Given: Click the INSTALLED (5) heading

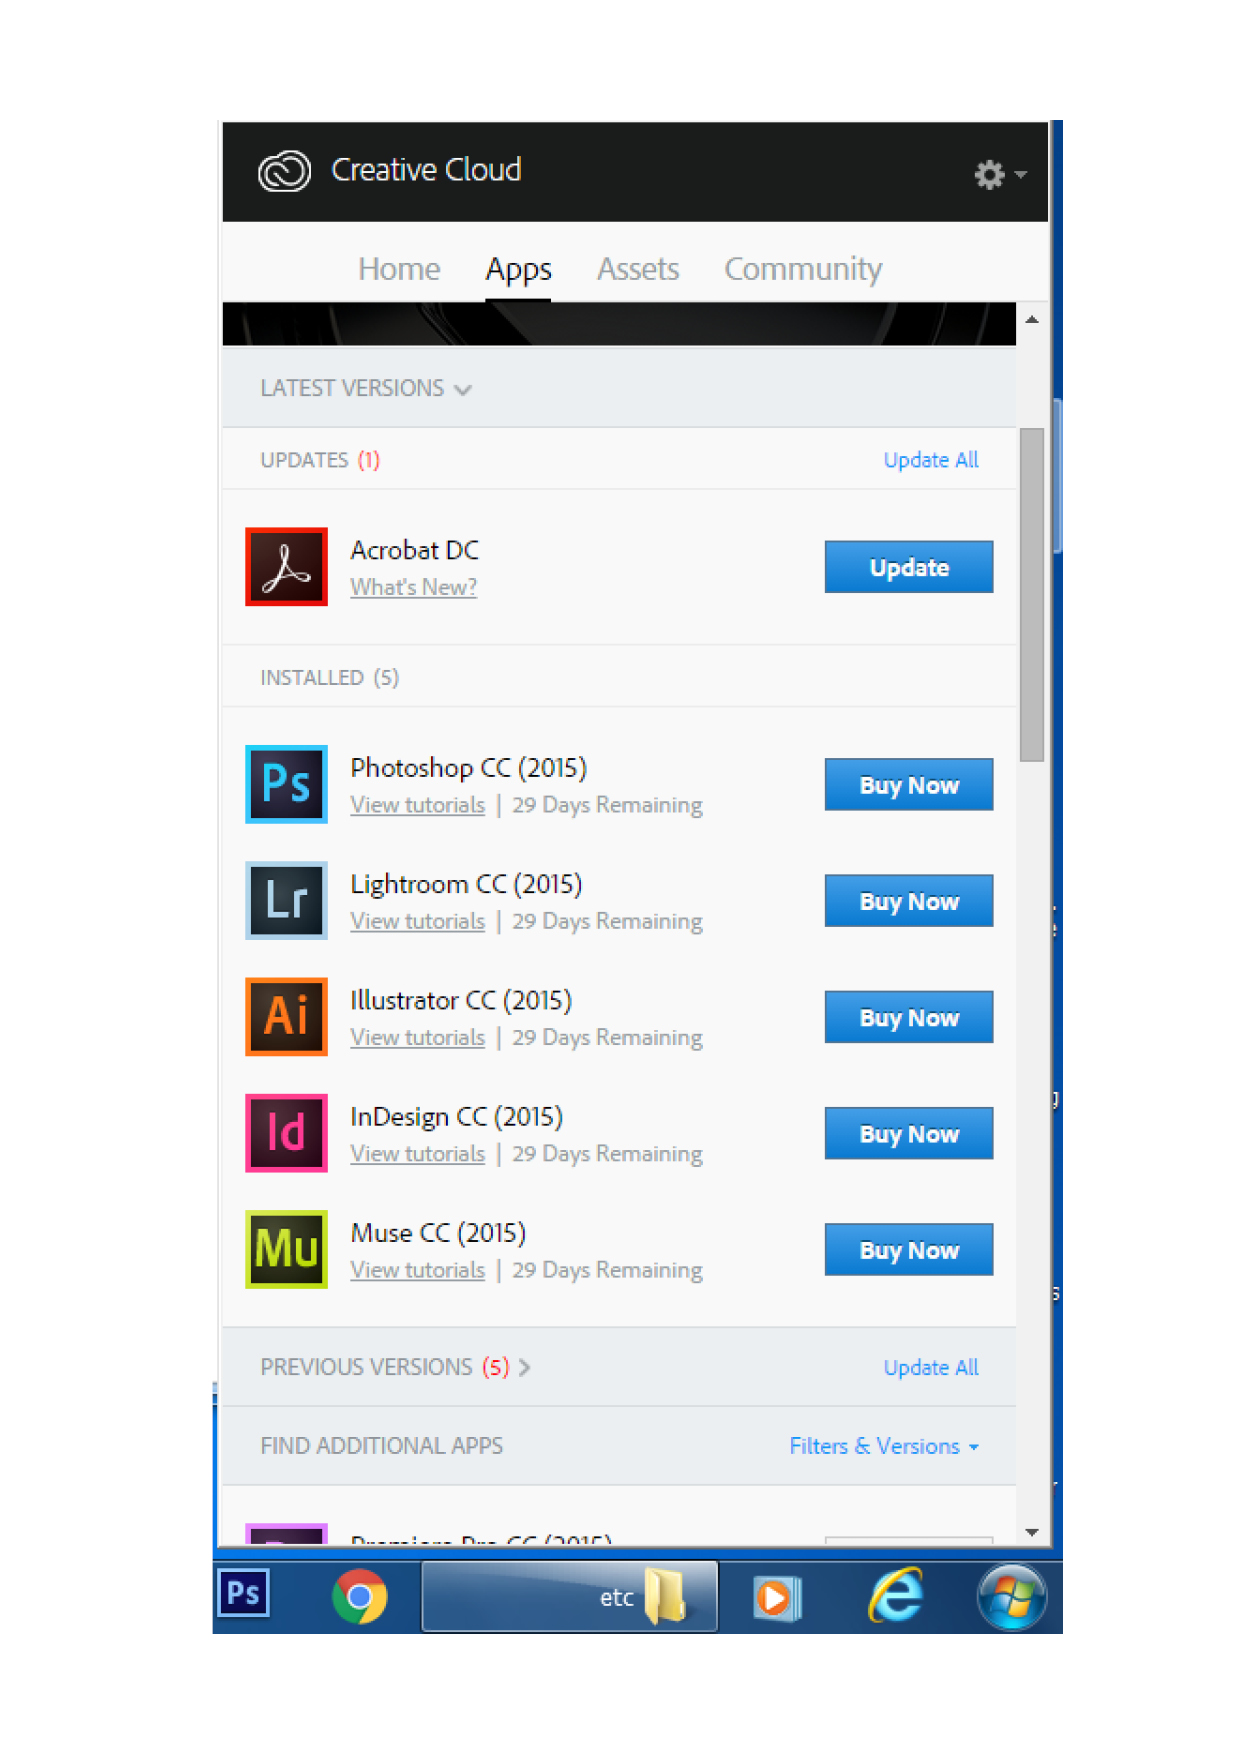Looking at the screenshot, I should [329, 678].
